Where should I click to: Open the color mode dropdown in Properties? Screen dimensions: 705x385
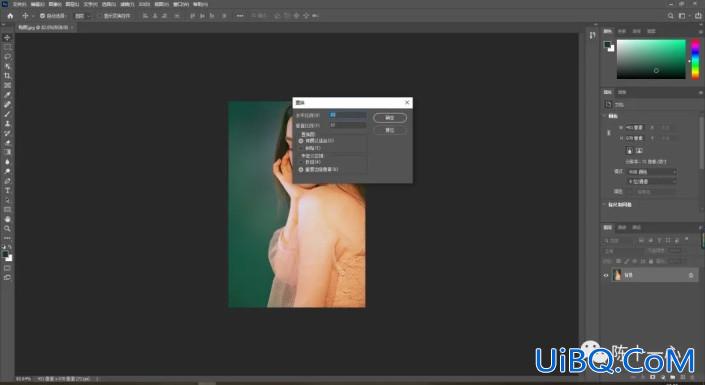(651, 172)
